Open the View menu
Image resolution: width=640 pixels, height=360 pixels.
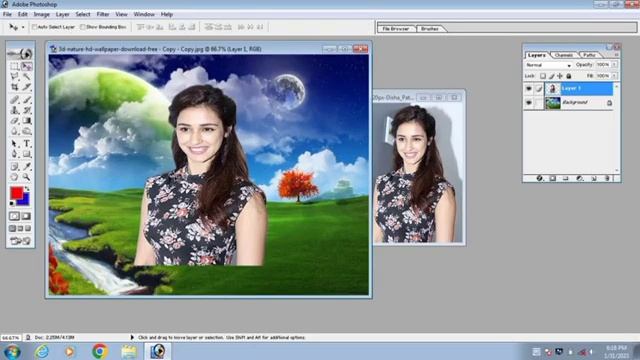(121, 14)
